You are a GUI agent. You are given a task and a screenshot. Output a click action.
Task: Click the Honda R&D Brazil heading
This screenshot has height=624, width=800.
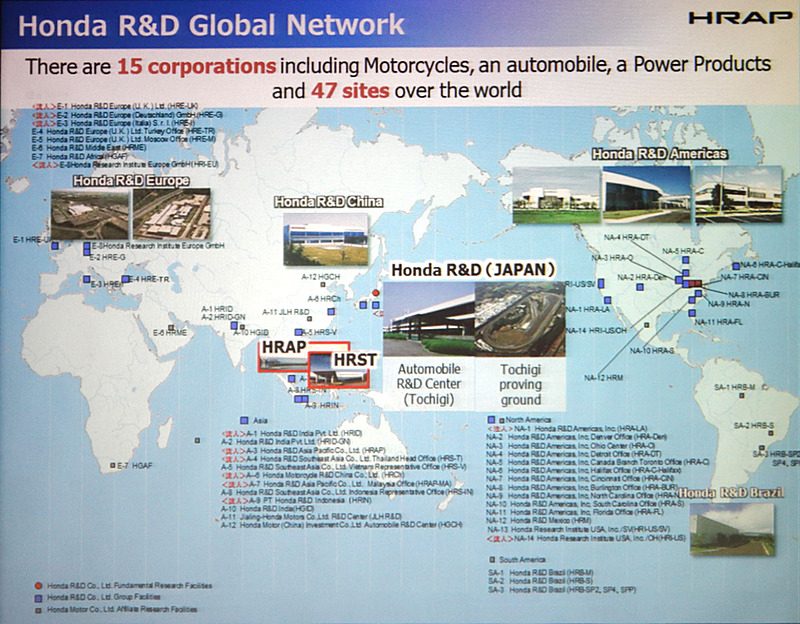[731, 493]
